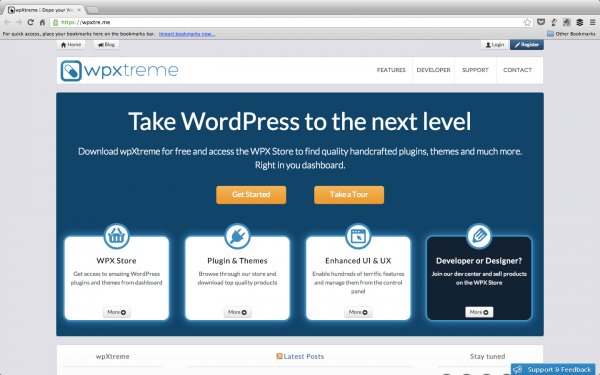Screen dimensions: 600x375
Task: Open the Pocket extension icon
Action: (541, 22)
